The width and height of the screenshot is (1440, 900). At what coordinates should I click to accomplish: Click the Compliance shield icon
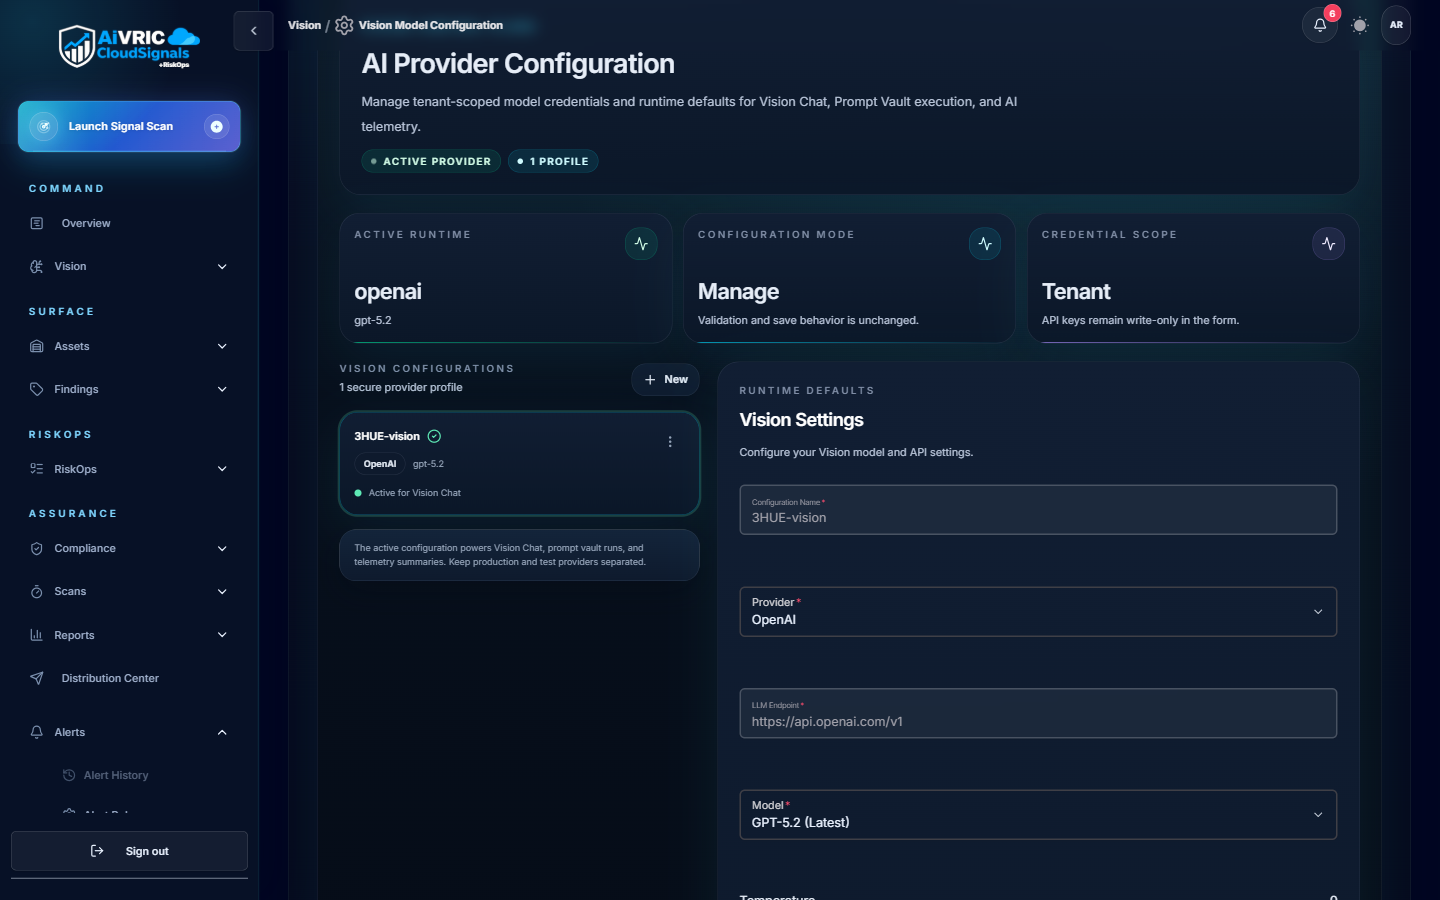37,548
